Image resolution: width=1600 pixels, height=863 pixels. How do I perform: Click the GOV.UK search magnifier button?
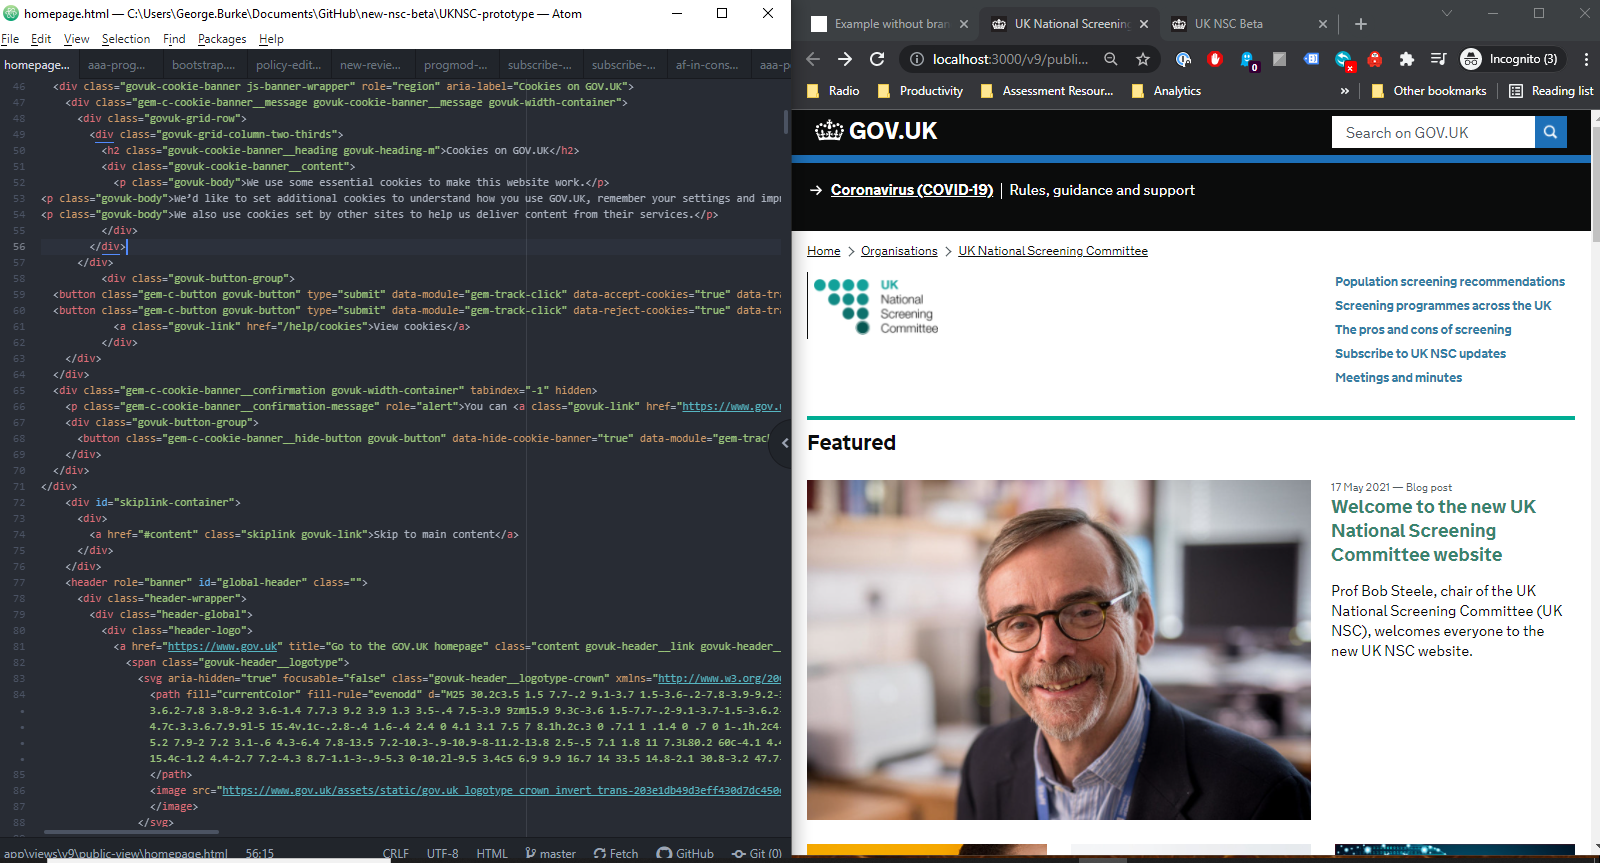pos(1550,132)
